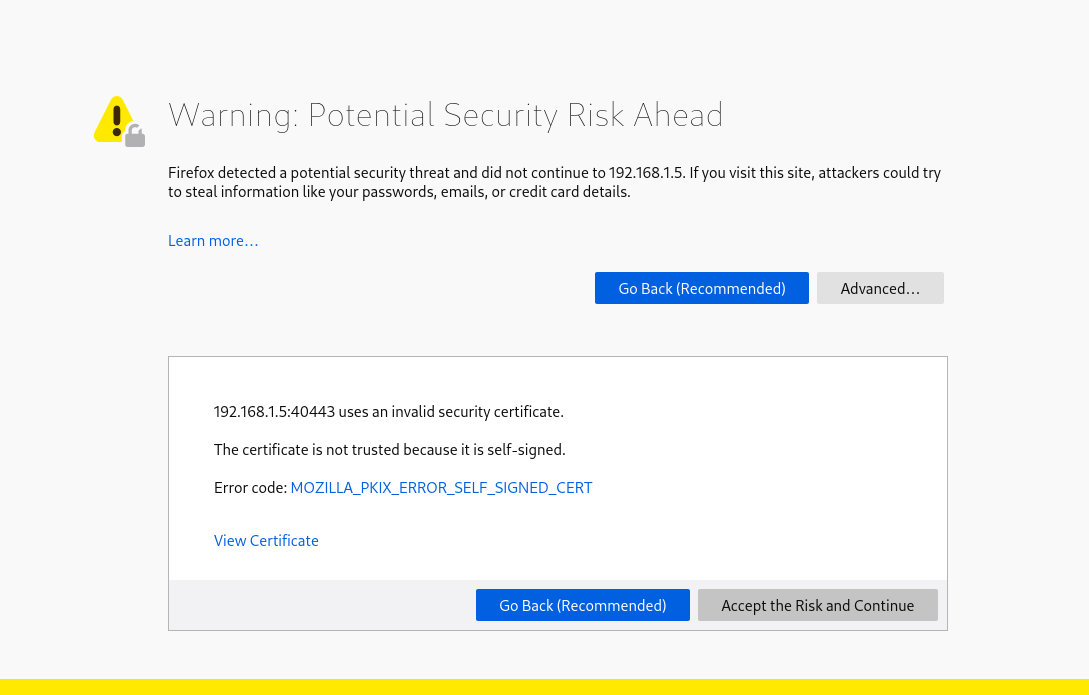Click the MOZILLA_PKIX_ERROR_SELF_SIGNED_CERT error code link
The height and width of the screenshot is (695, 1089).
[x=441, y=488]
